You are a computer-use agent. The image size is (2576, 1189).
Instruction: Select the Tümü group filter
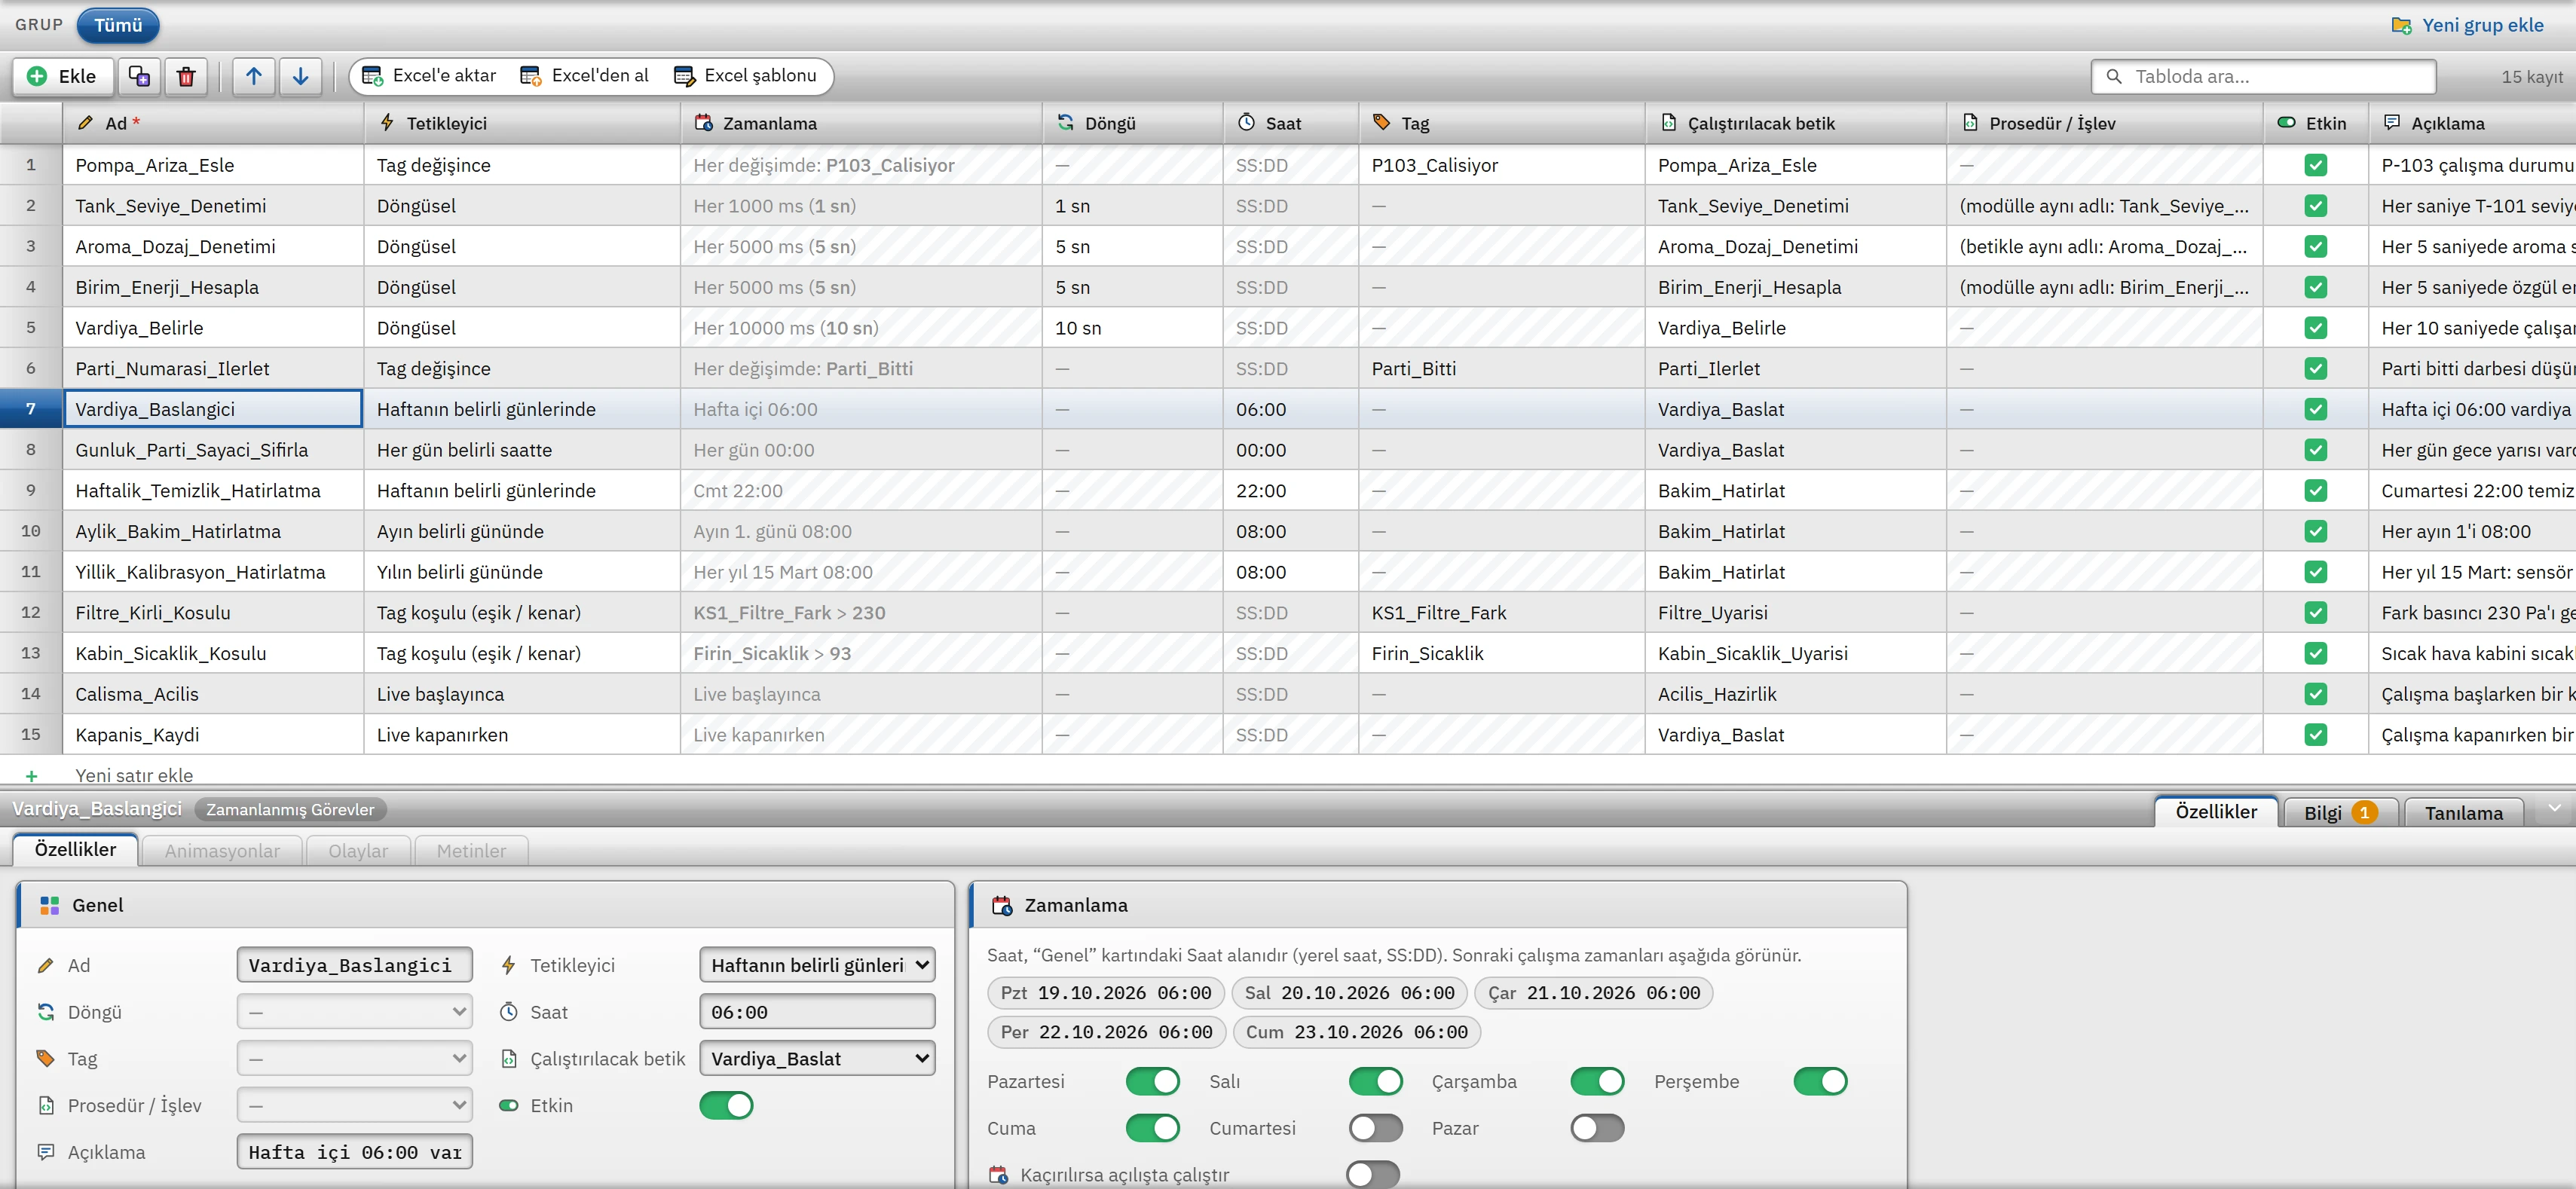click(x=118, y=25)
